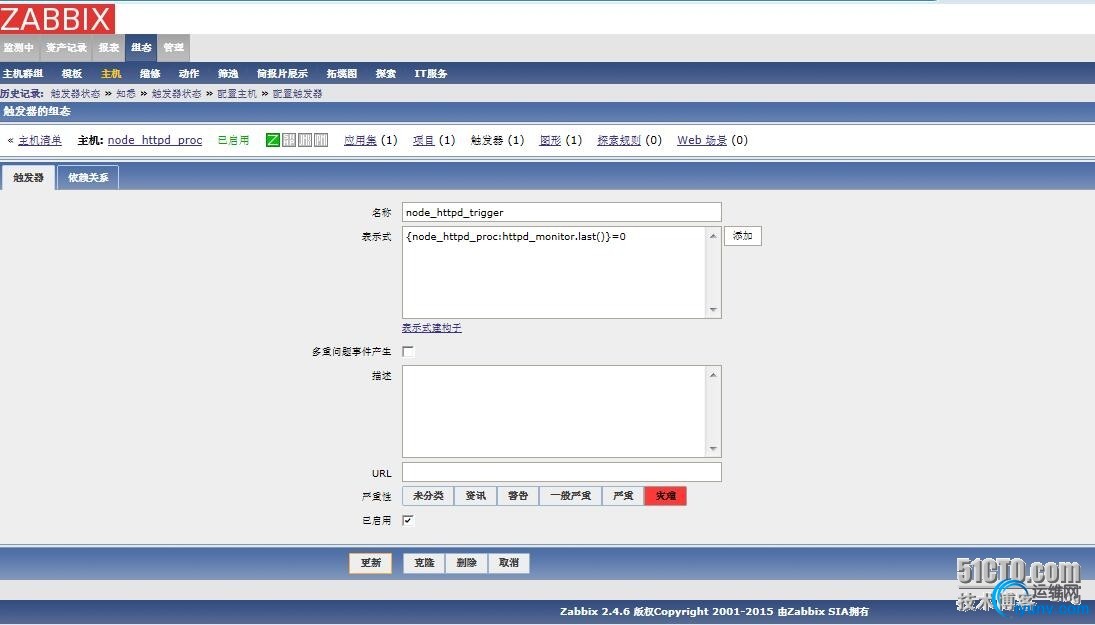The height and width of the screenshot is (625, 1095).
Task: Go to IT服务 submenu
Action: pyautogui.click(x=430, y=73)
